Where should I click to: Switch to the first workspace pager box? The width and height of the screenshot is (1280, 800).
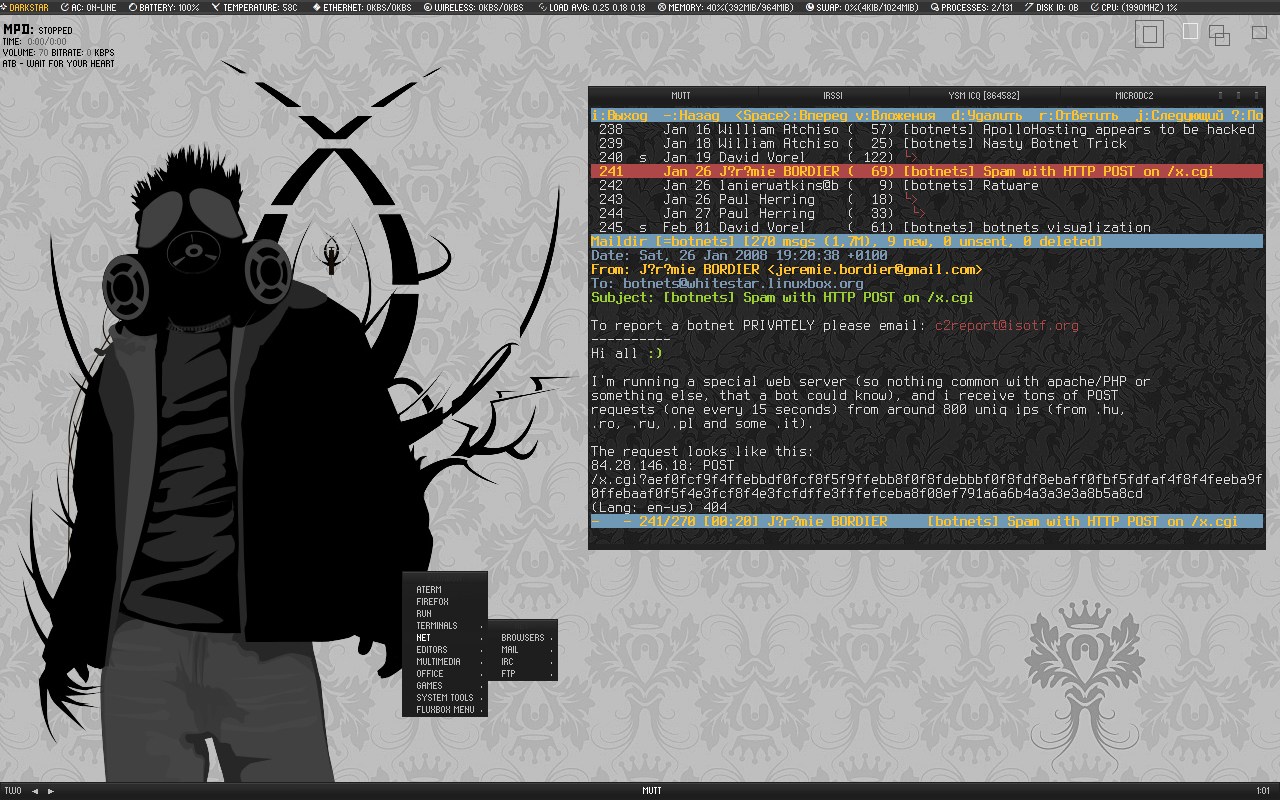click(x=1149, y=35)
